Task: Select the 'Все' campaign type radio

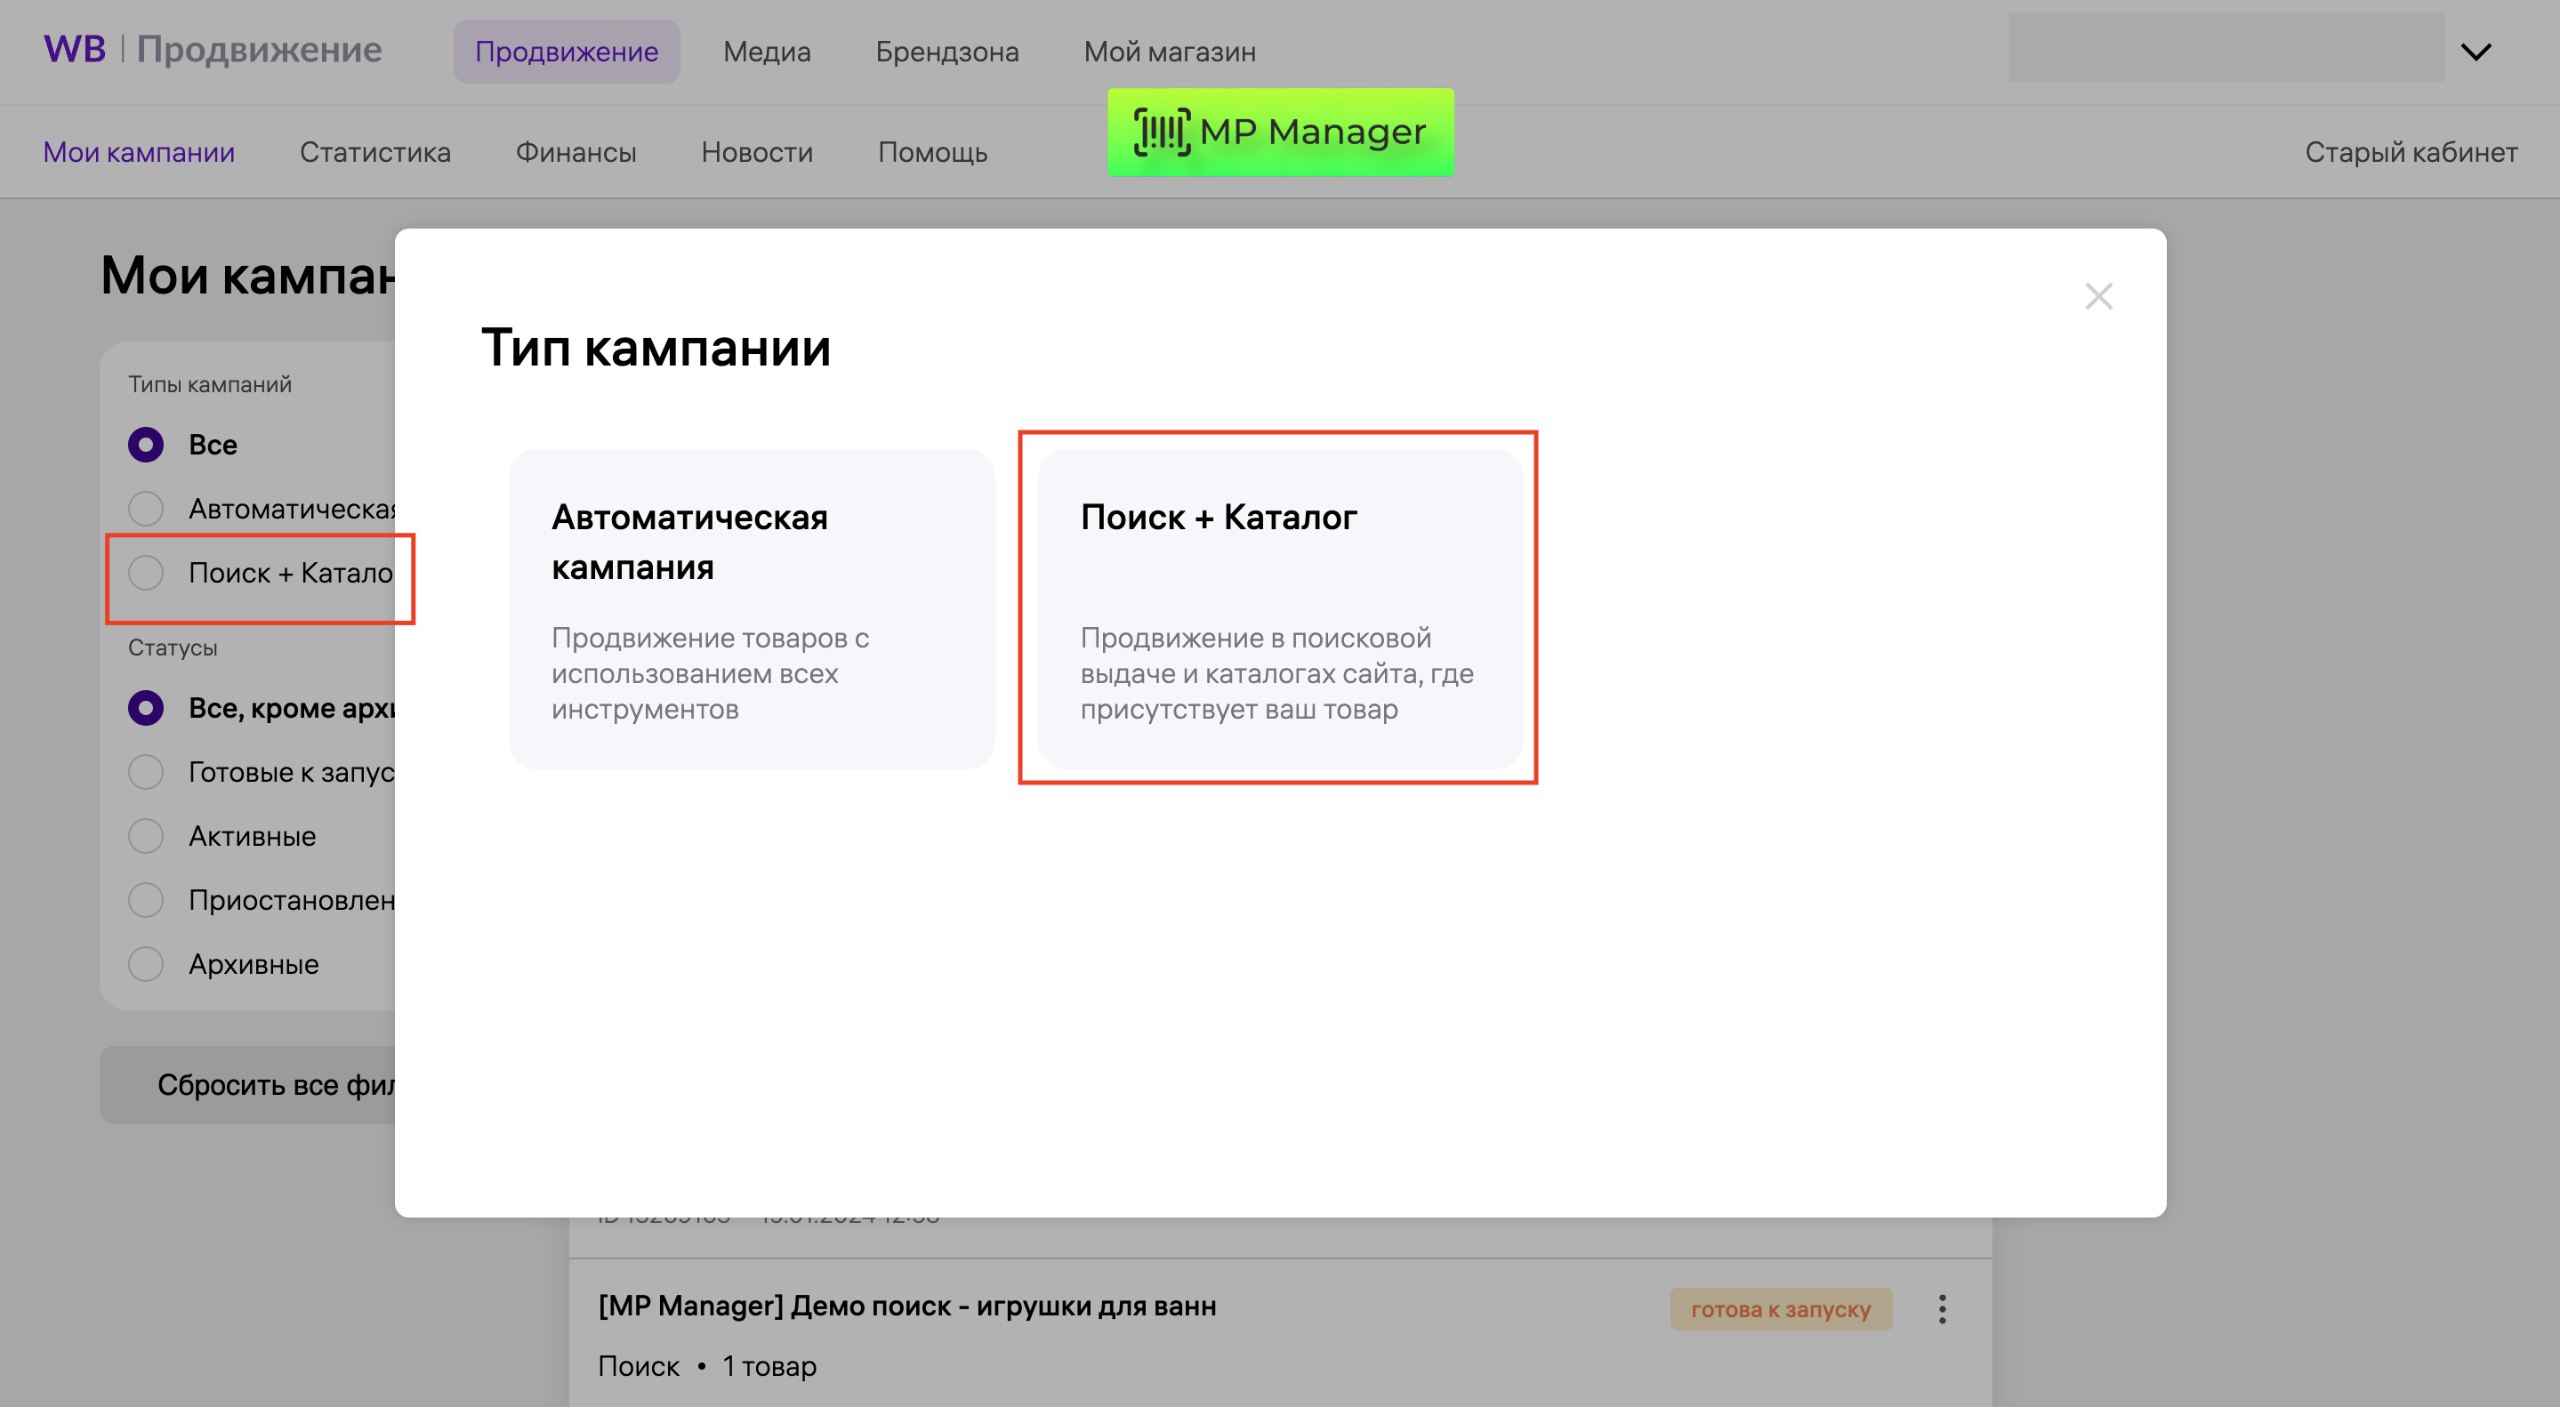Action: click(x=146, y=444)
